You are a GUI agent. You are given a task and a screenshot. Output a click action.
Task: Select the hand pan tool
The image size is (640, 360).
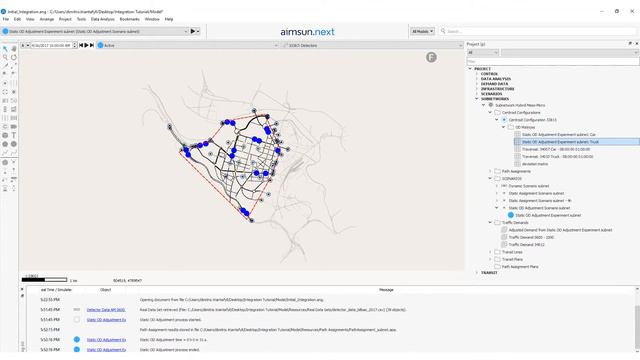click(14, 49)
